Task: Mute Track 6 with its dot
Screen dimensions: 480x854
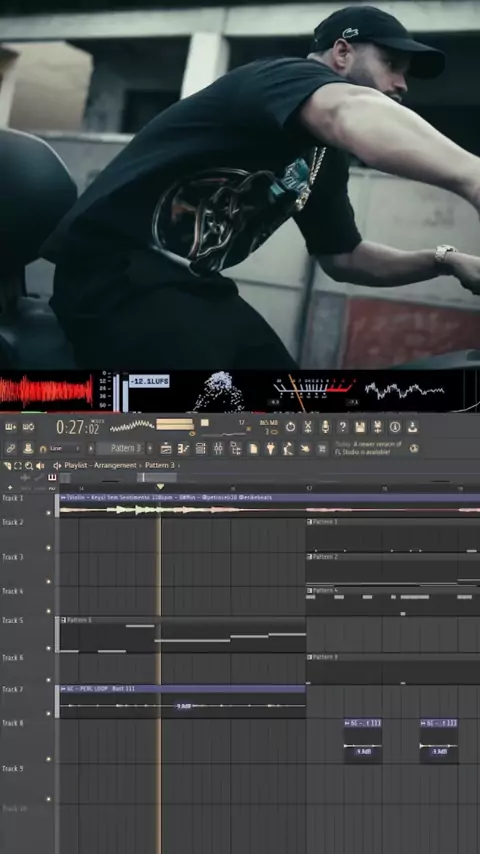Action: coord(48,680)
